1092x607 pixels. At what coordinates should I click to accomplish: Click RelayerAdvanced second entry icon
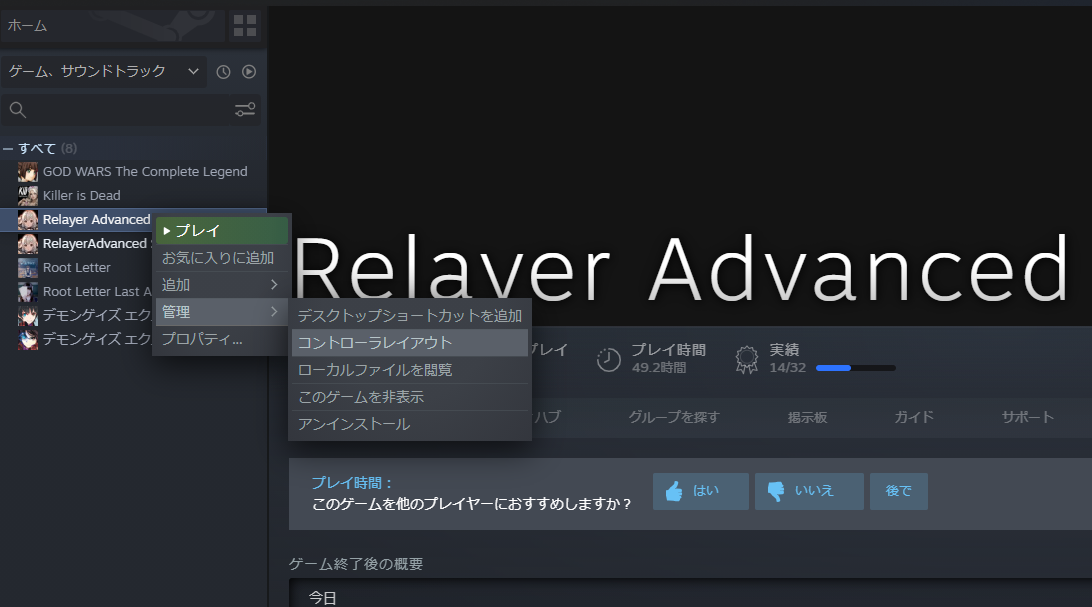pos(28,244)
